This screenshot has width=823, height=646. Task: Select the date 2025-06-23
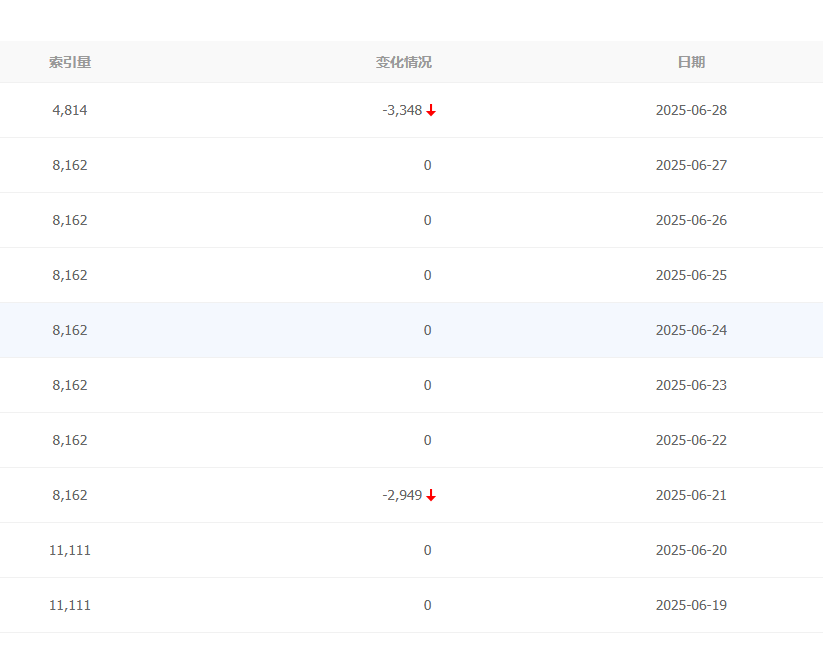point(691,385)
